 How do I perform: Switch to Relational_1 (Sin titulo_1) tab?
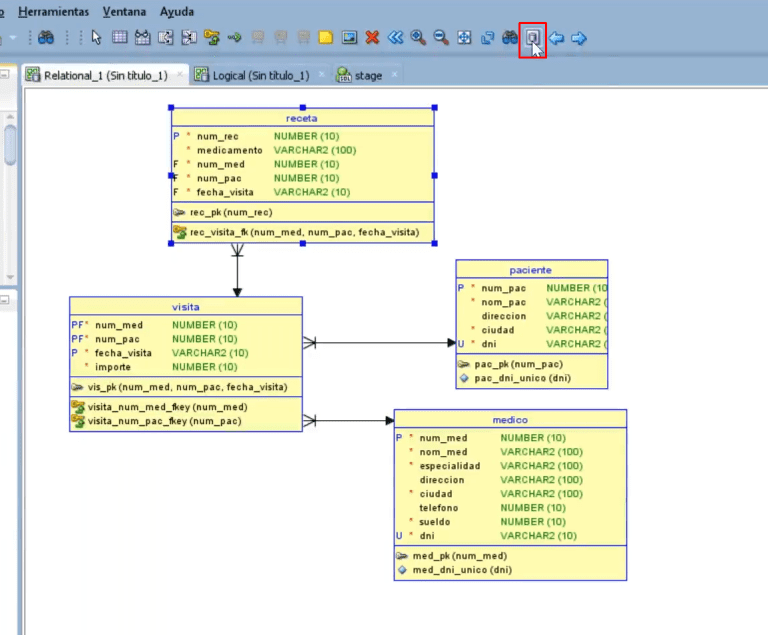point(105,75)
